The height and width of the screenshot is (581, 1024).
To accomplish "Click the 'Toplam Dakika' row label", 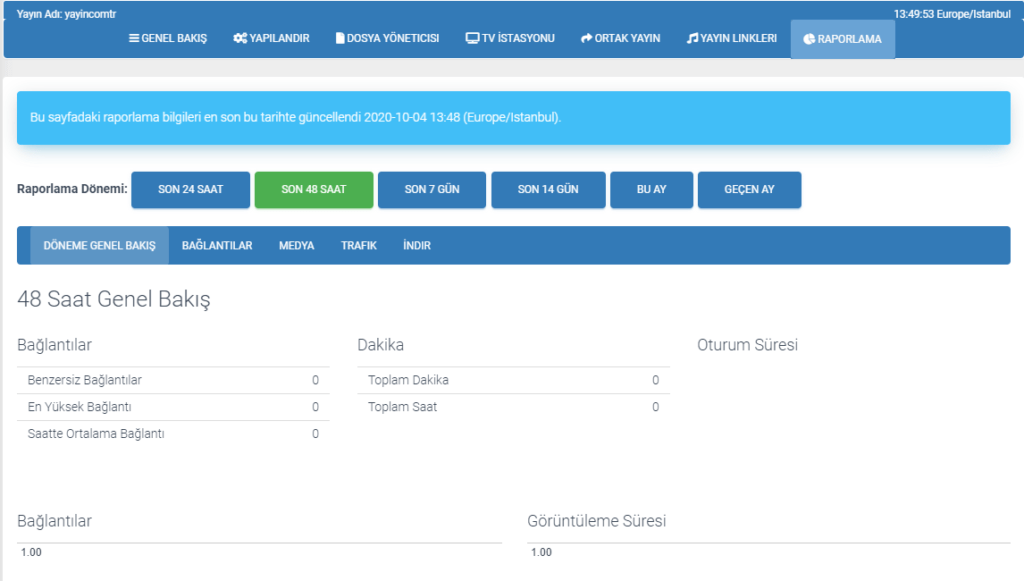I will click(x=408, y=380).
